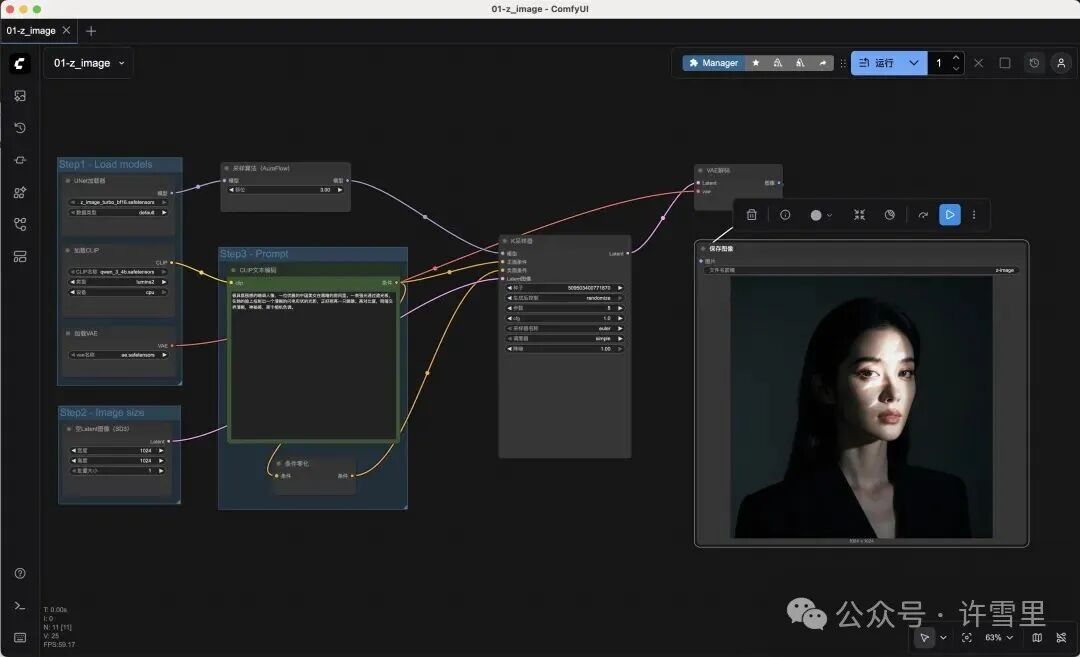Click the blue play button on node toolbar
The height and width of the screenshot is (657, 1080).
[x=949, y=214]
